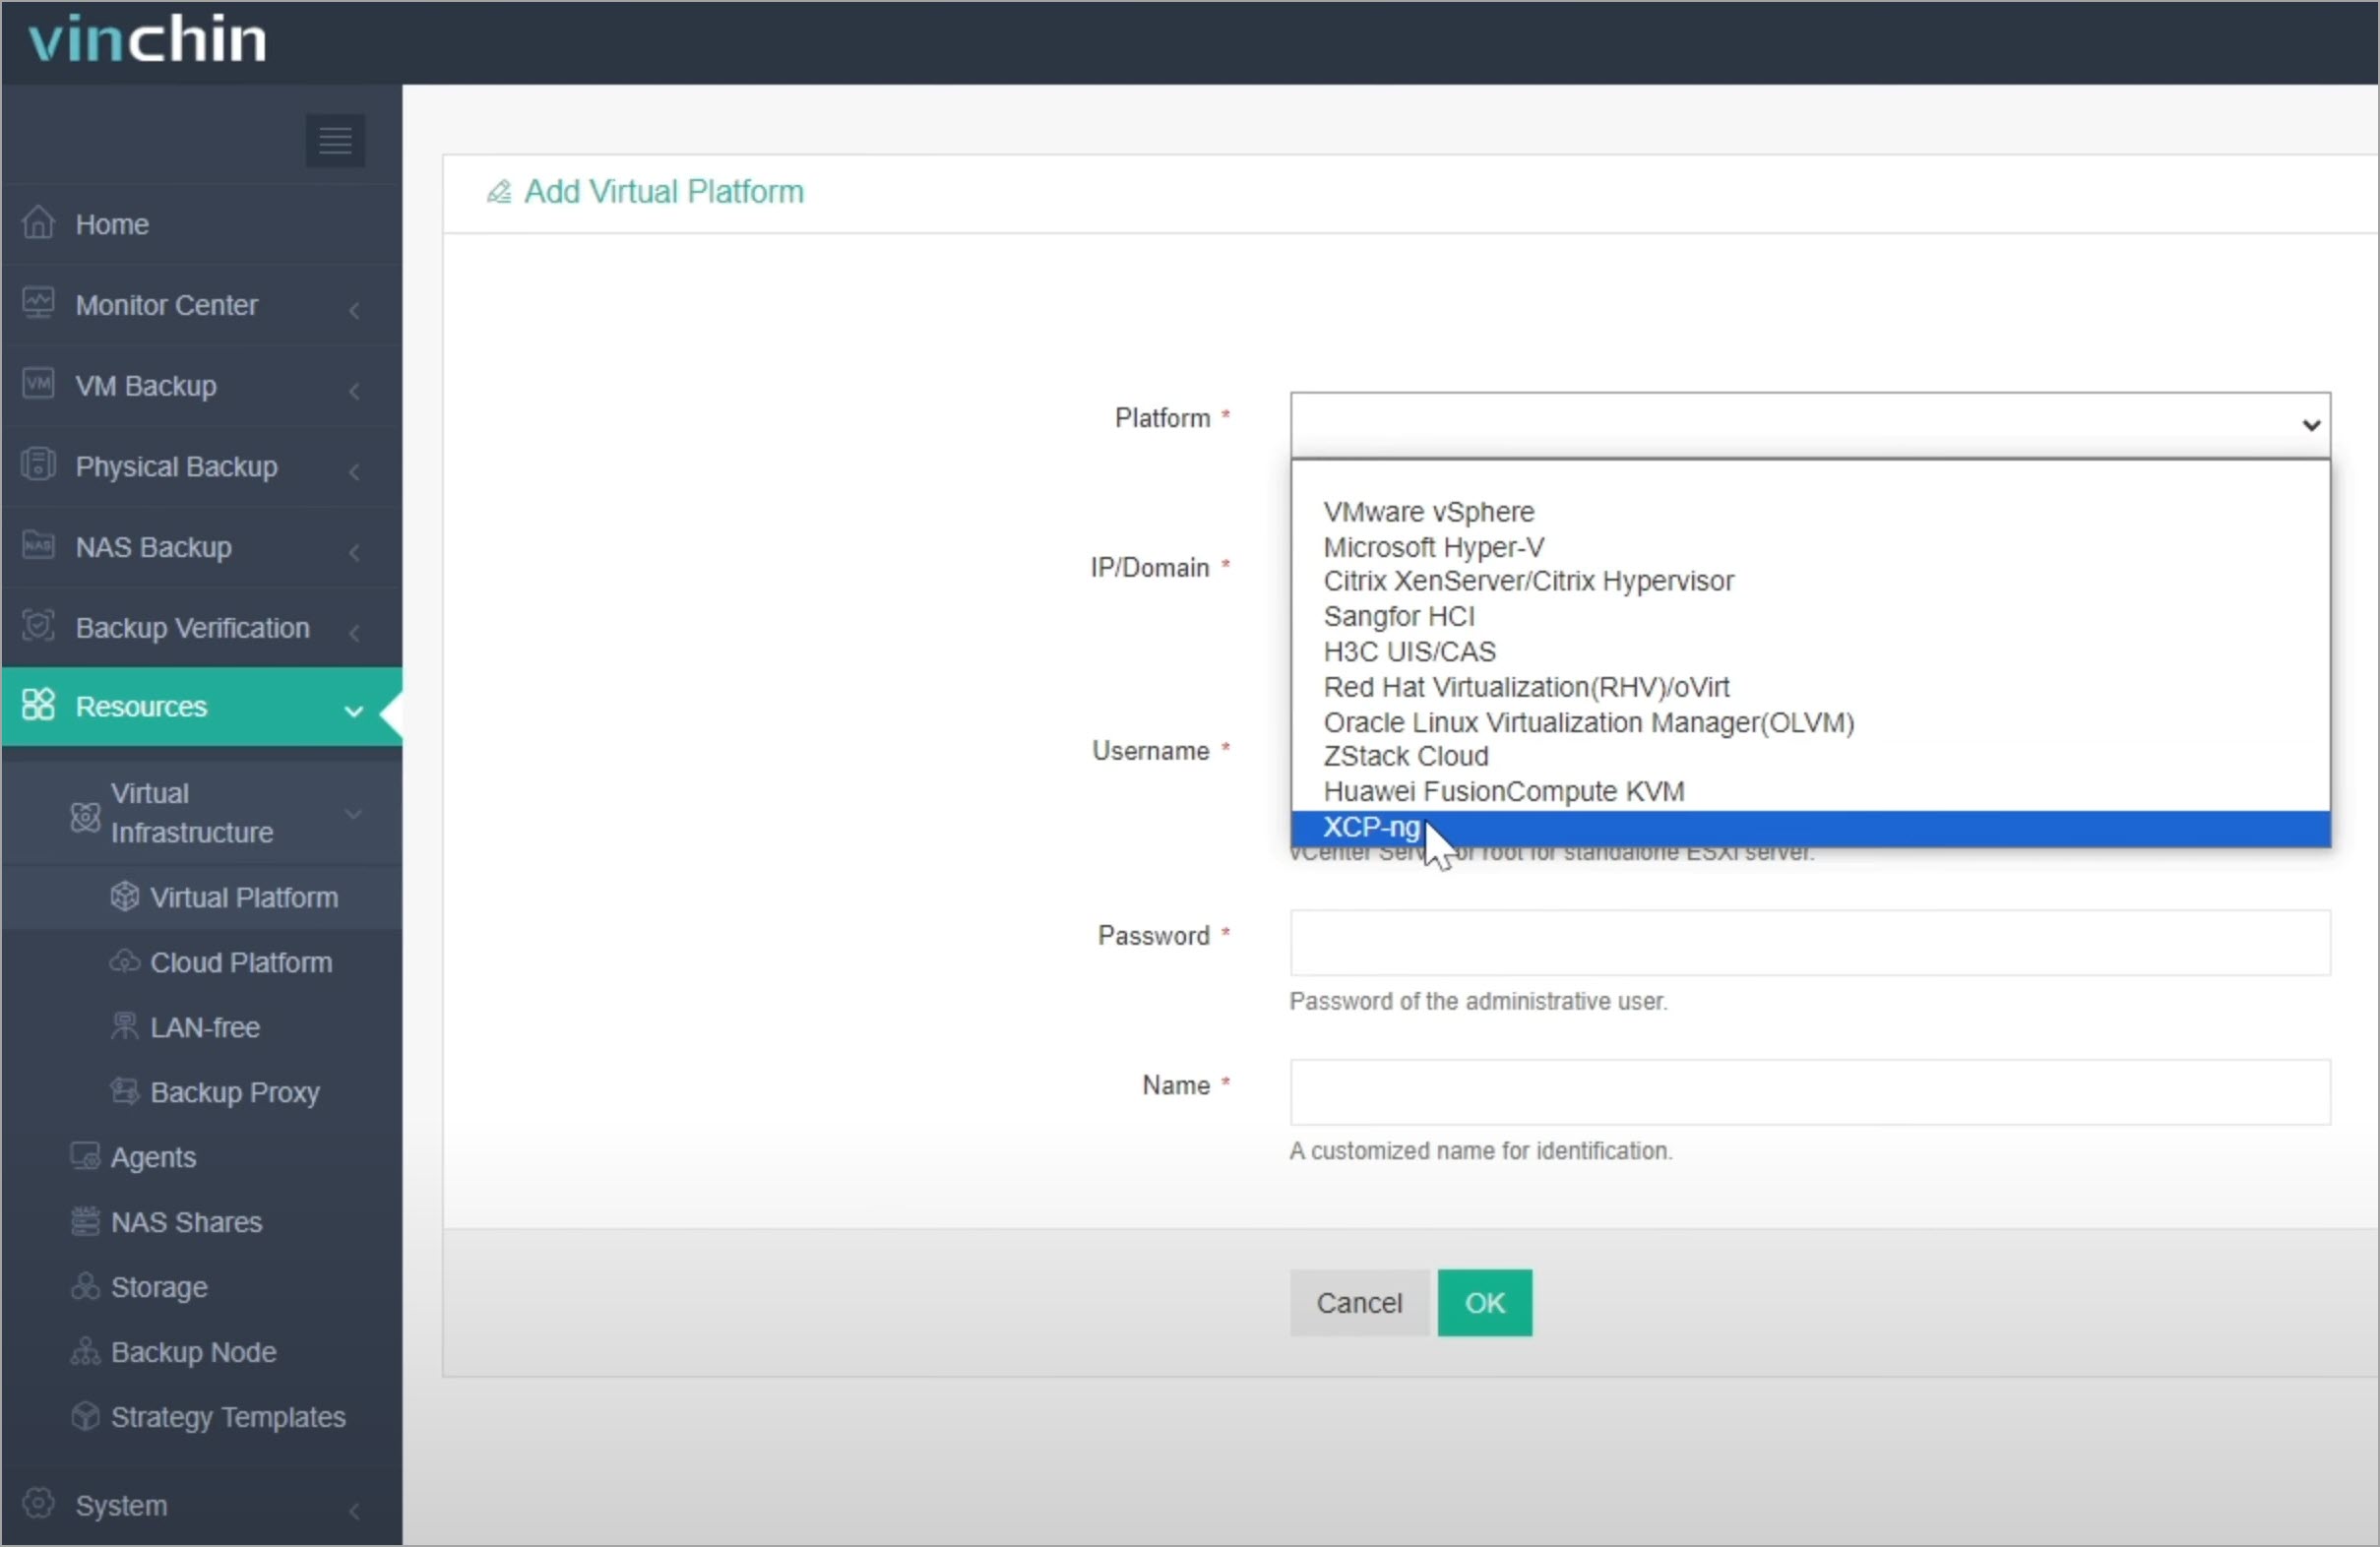Click the Cancel button

[1359, 1301]
